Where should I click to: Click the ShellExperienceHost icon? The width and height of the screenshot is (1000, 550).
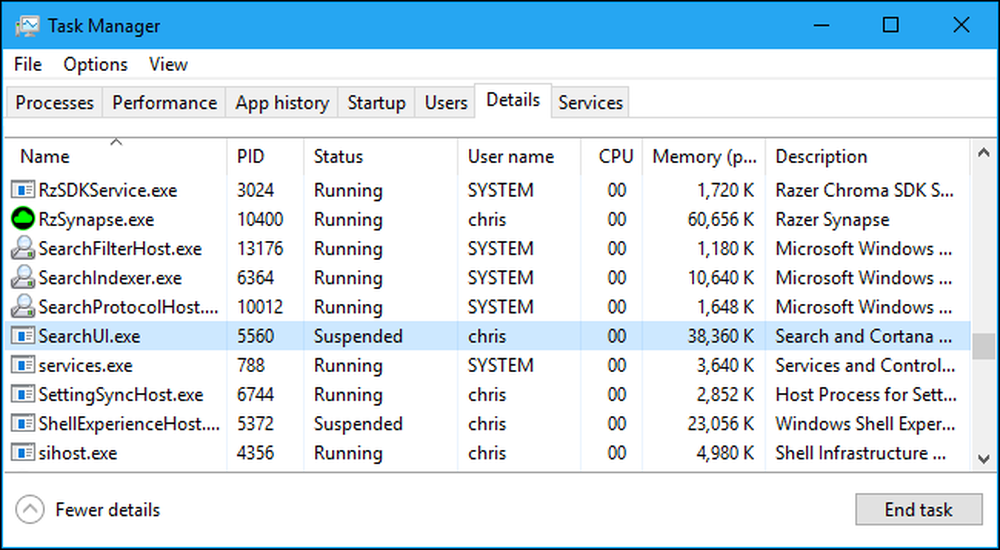(x=23, y=424)
